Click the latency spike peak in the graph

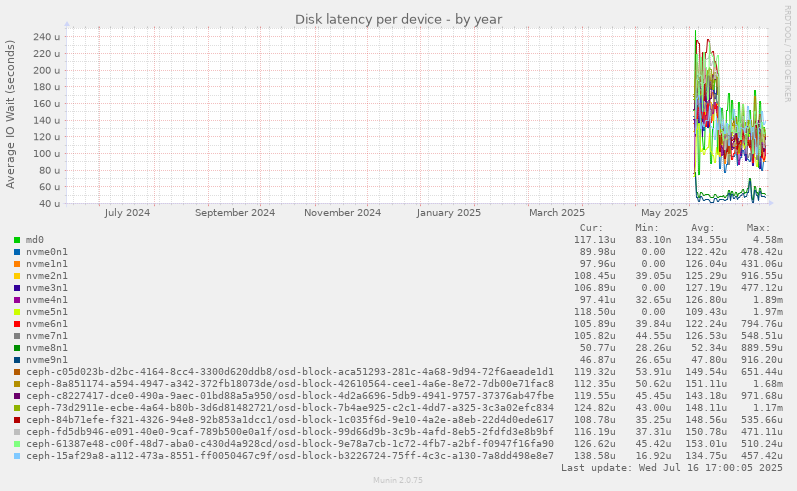pos(695,32)
